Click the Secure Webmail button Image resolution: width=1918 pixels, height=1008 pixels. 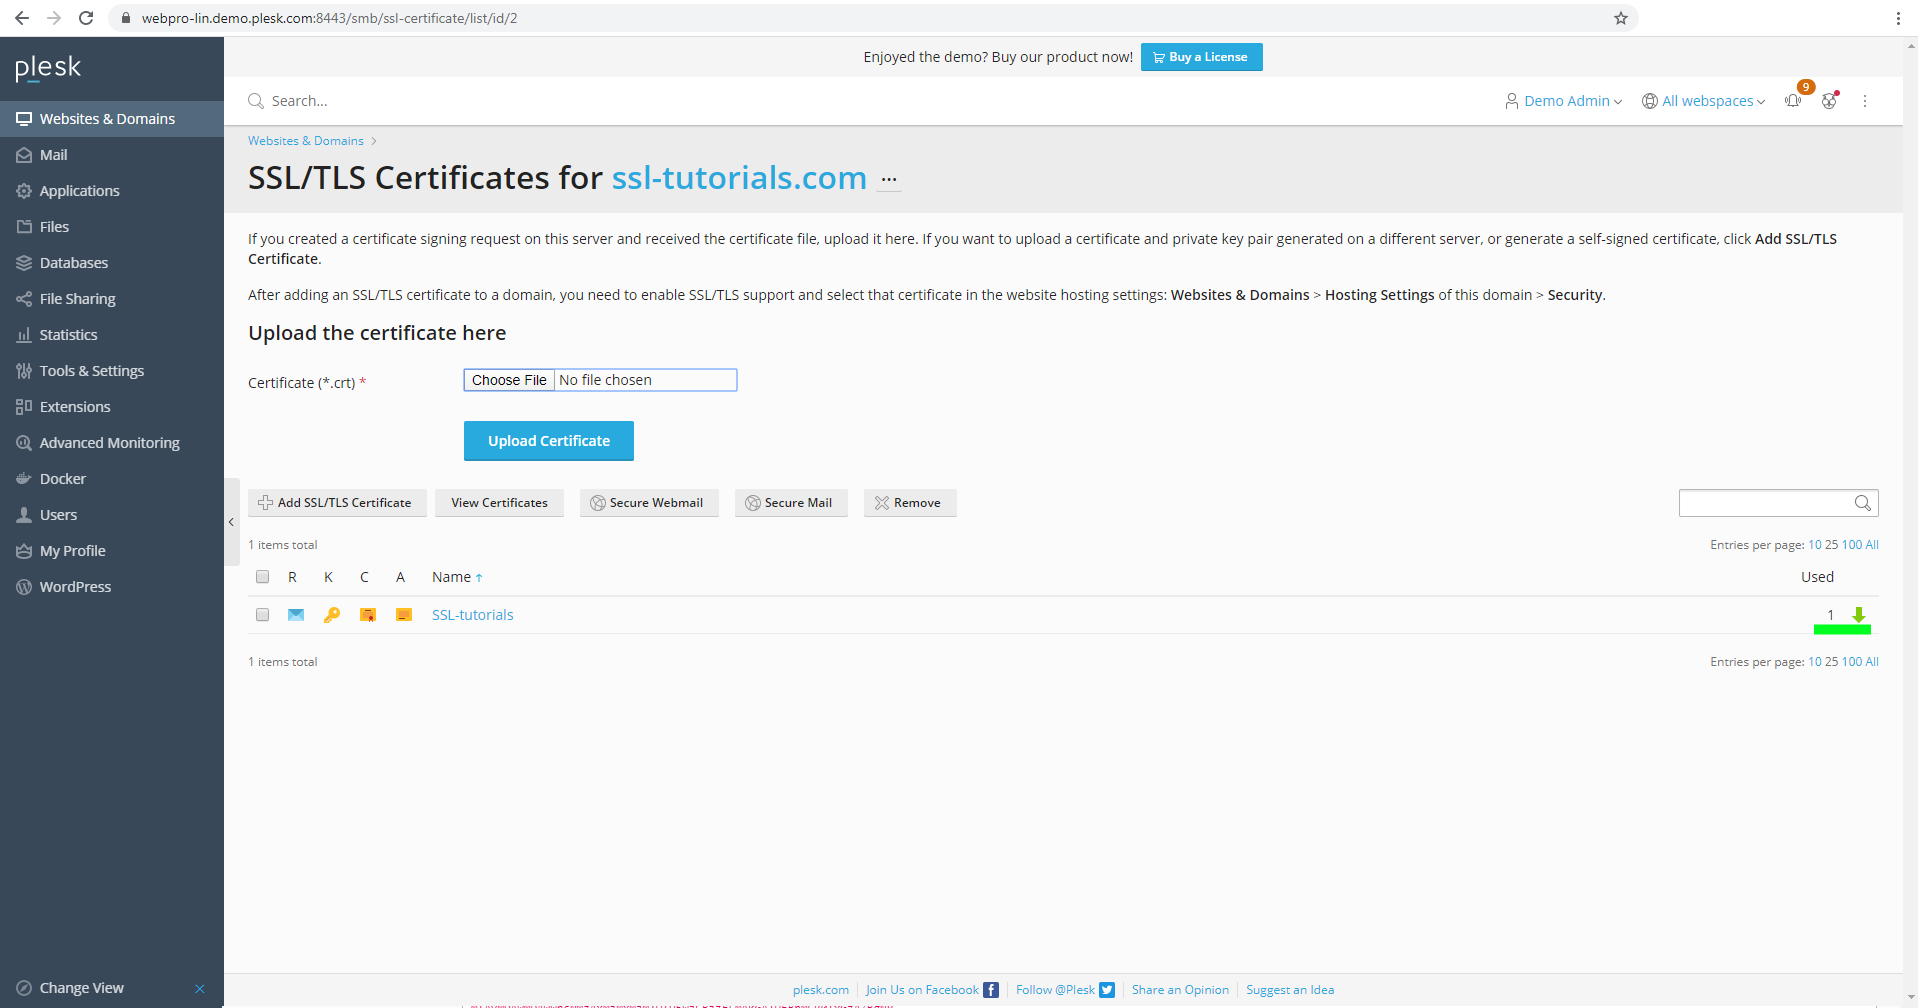pyautogui.click(x=649, y=503)
